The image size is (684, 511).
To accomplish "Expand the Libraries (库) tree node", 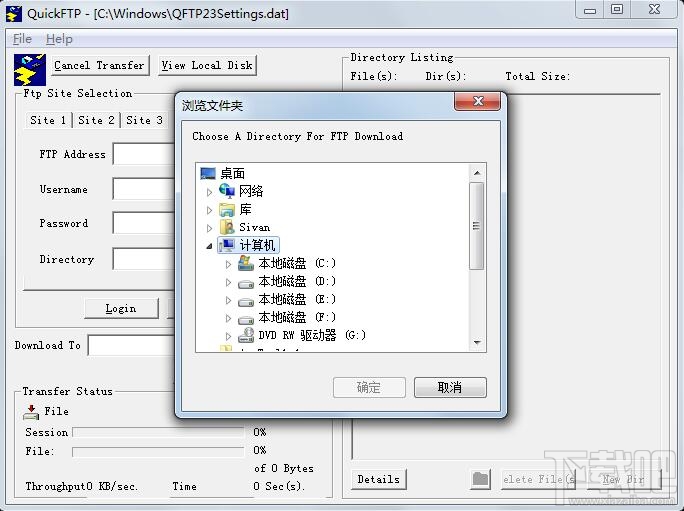I will (209, 210).
